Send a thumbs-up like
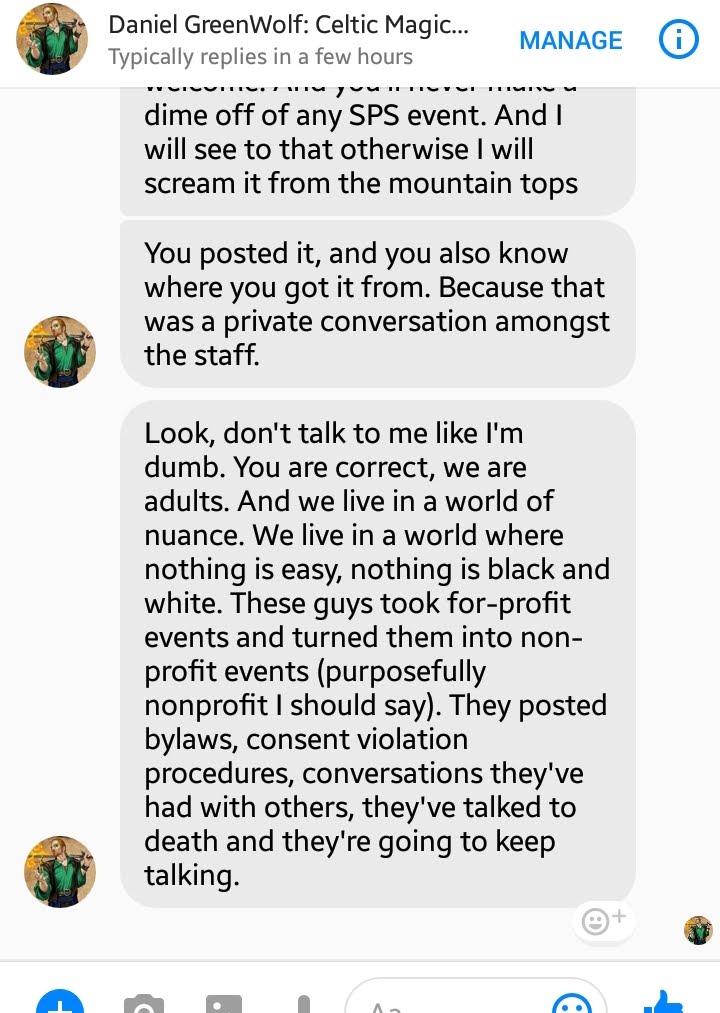 [x=665, y=1002]
